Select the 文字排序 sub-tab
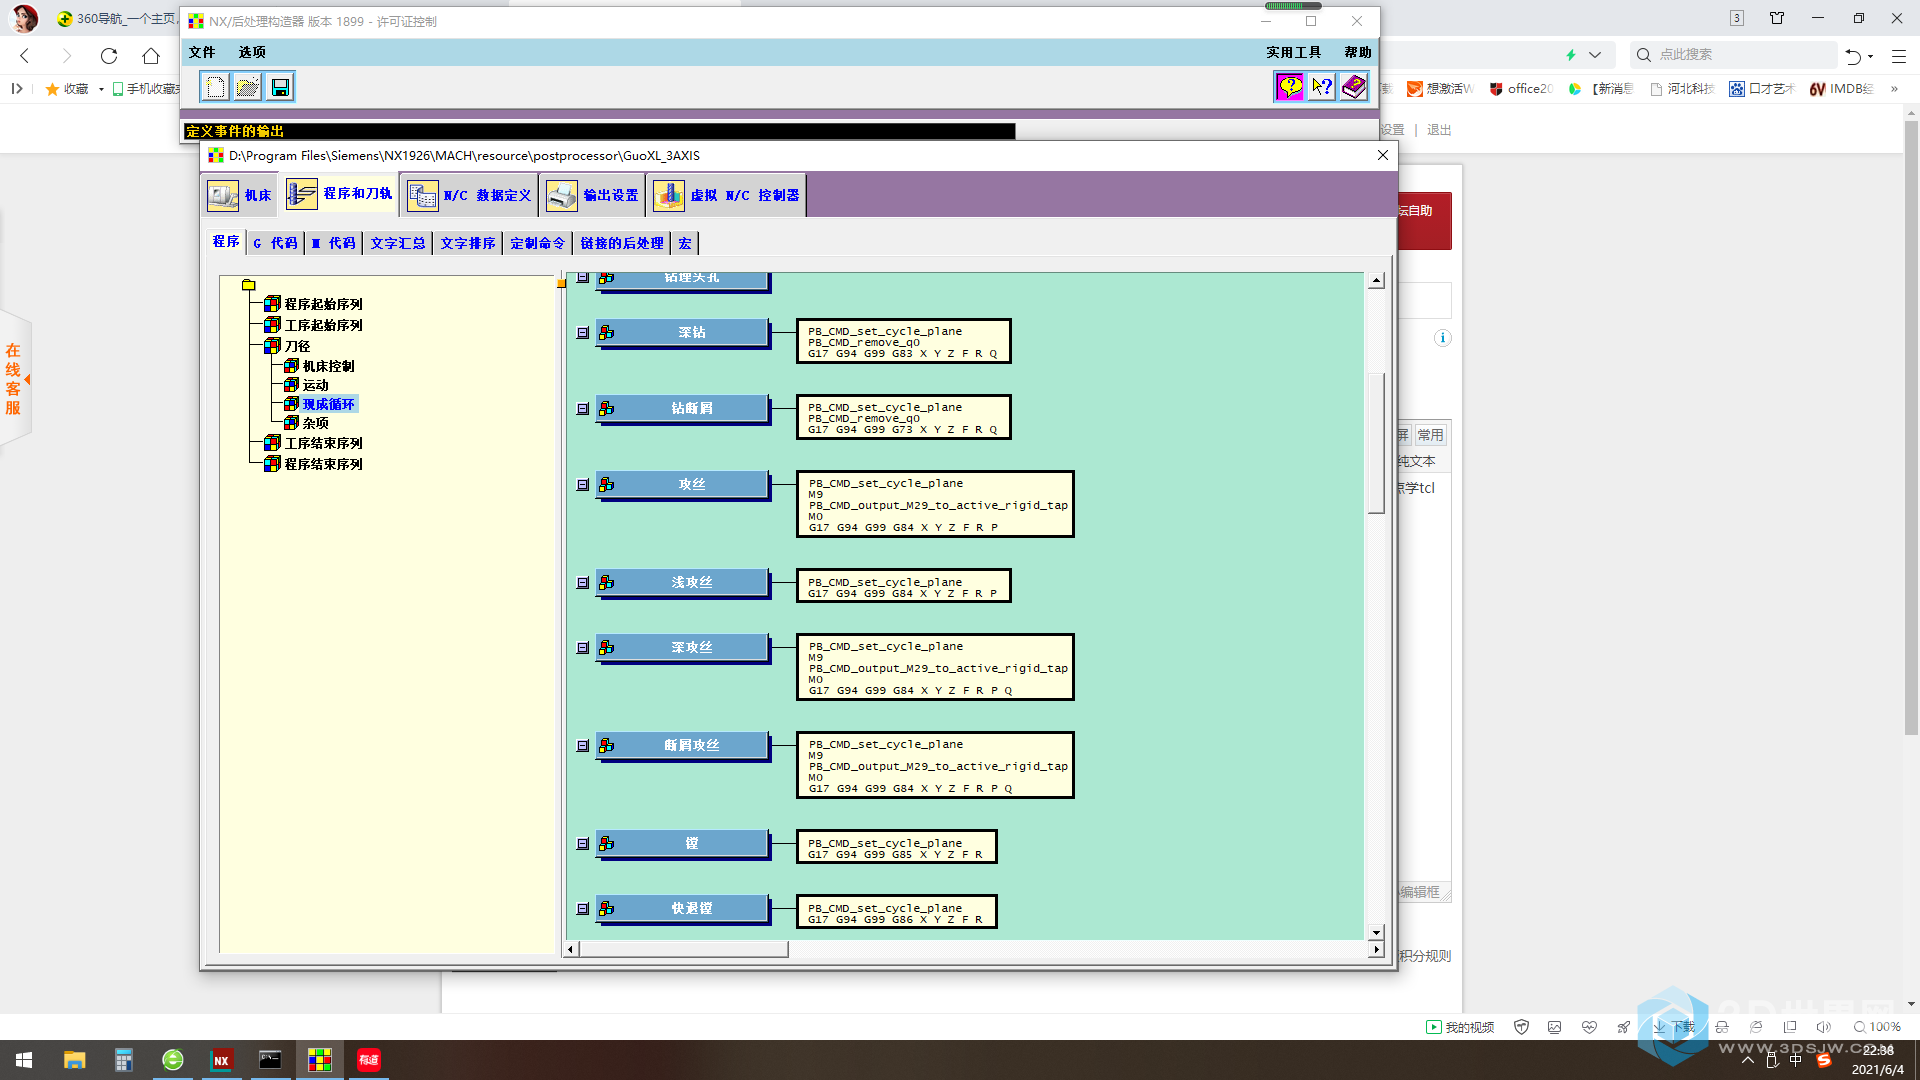Screen dimensions: 1920x1080 [x=468, y=243]
